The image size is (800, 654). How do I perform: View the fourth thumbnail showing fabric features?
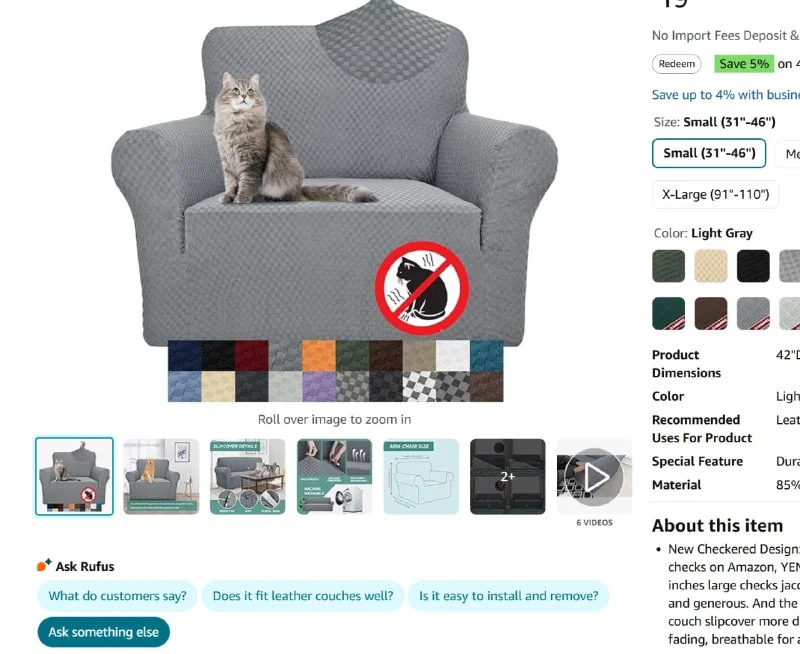tap(334, 477)
